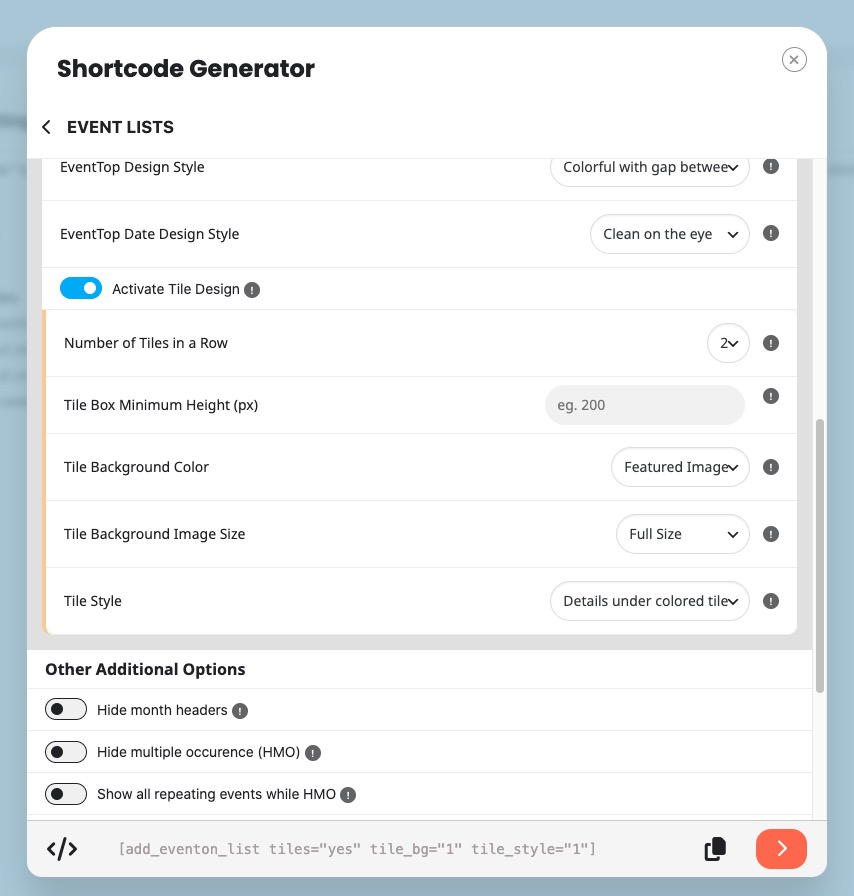This screenshot has height=896, width=854.
Task: Turn on Show all repeating events toggle
Action: [66, 794]
